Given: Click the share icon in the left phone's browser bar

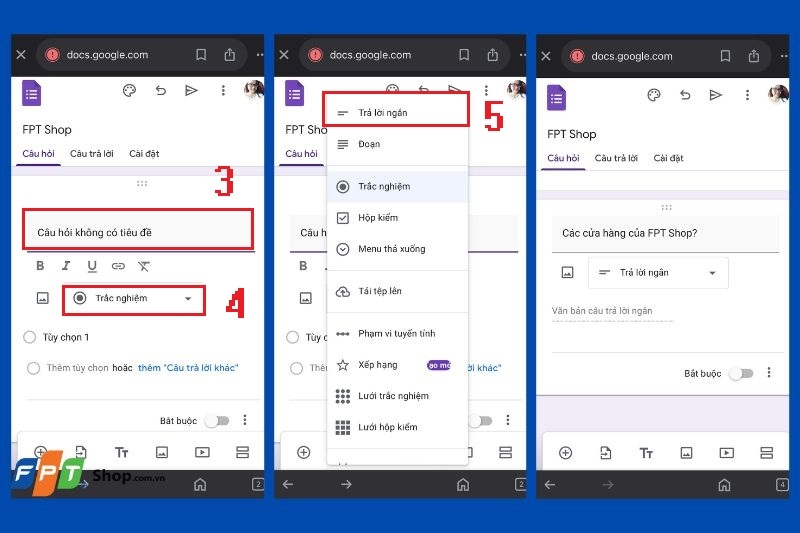Looking at the screenshot, I should (230, 55).
